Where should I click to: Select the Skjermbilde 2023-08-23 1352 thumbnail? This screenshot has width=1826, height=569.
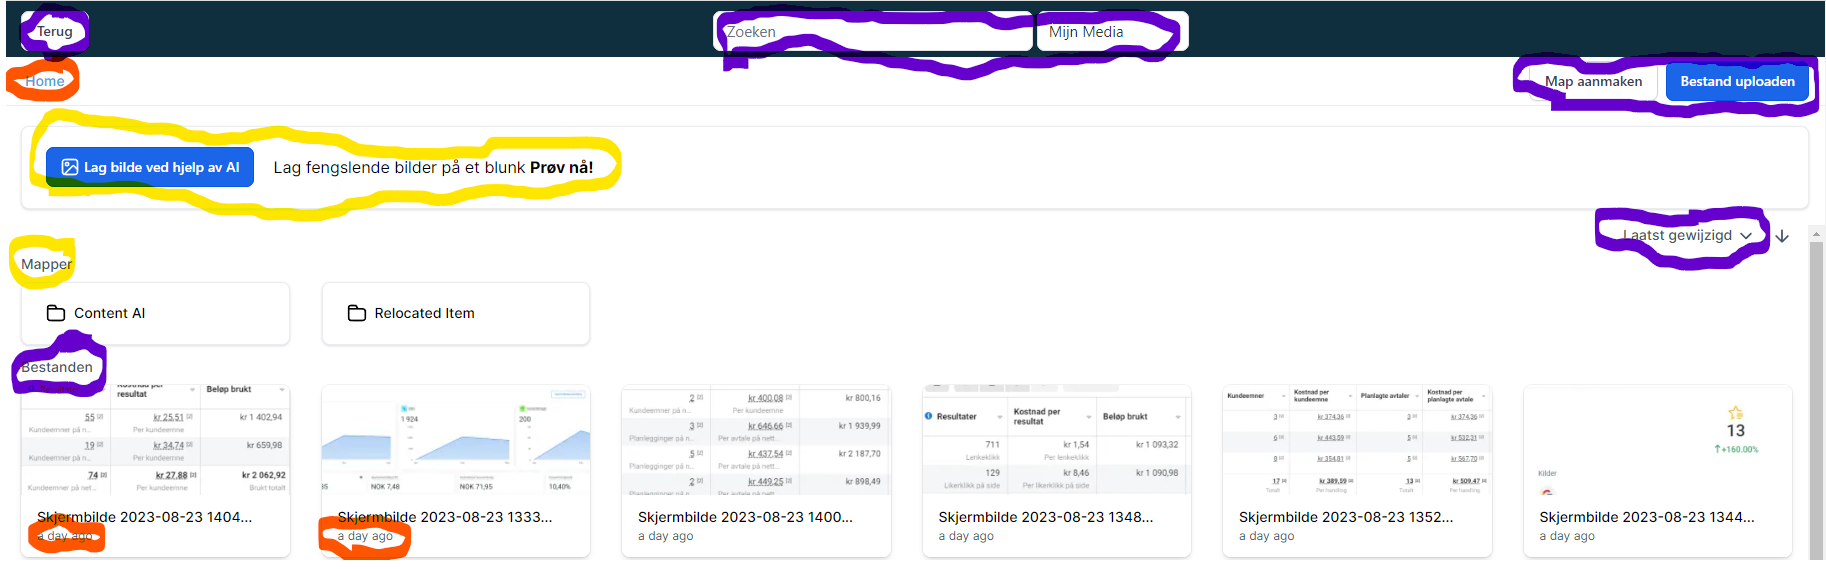tap(1357, 440)
